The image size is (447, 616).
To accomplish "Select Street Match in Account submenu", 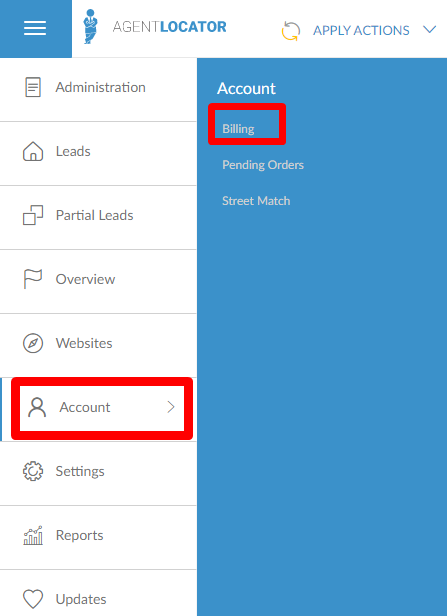I will pos(256,201).
